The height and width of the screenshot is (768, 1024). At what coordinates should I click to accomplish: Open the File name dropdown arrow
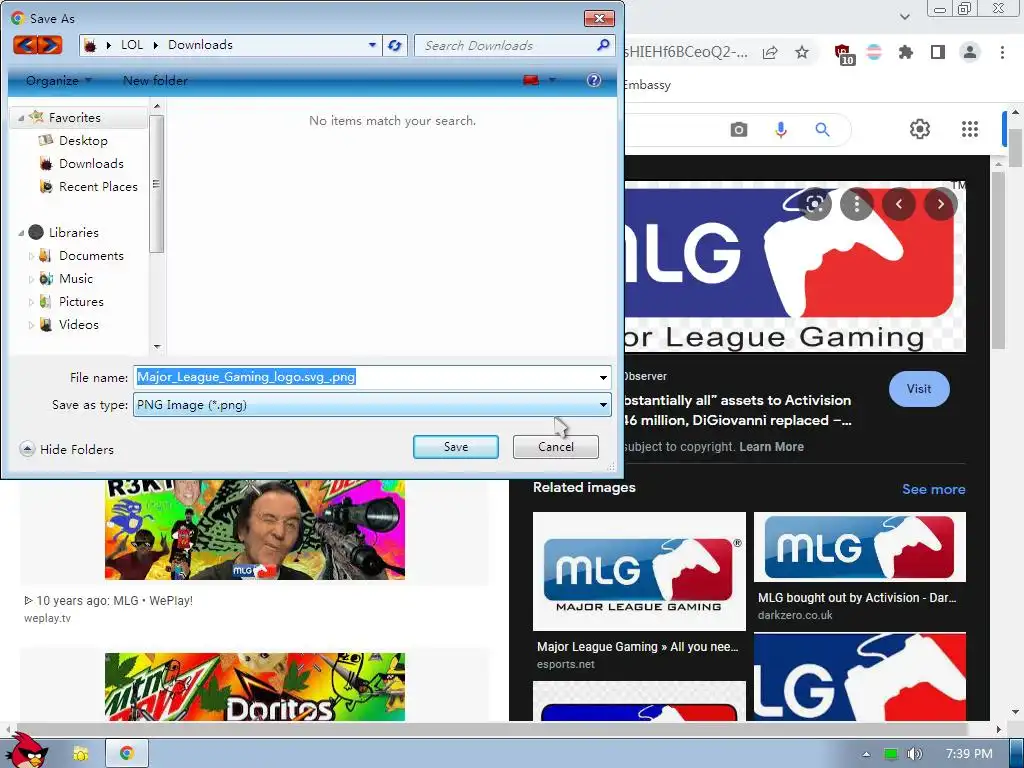(x=603, y=377)
